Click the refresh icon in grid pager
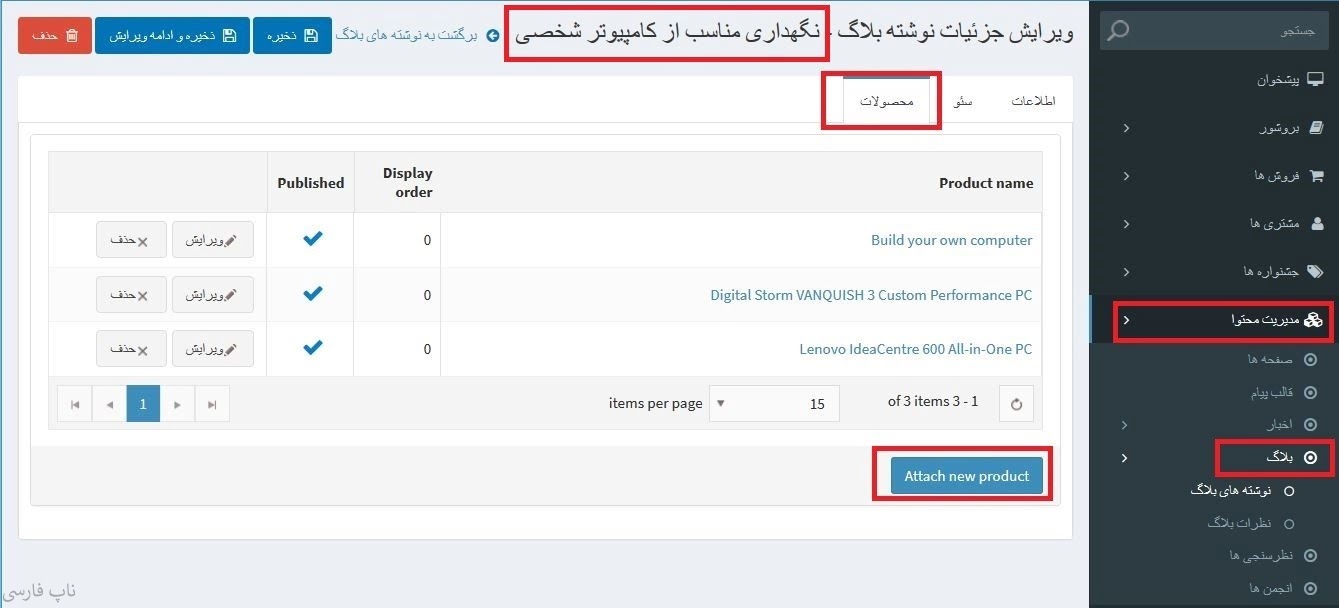 [x=1017, y=404]
